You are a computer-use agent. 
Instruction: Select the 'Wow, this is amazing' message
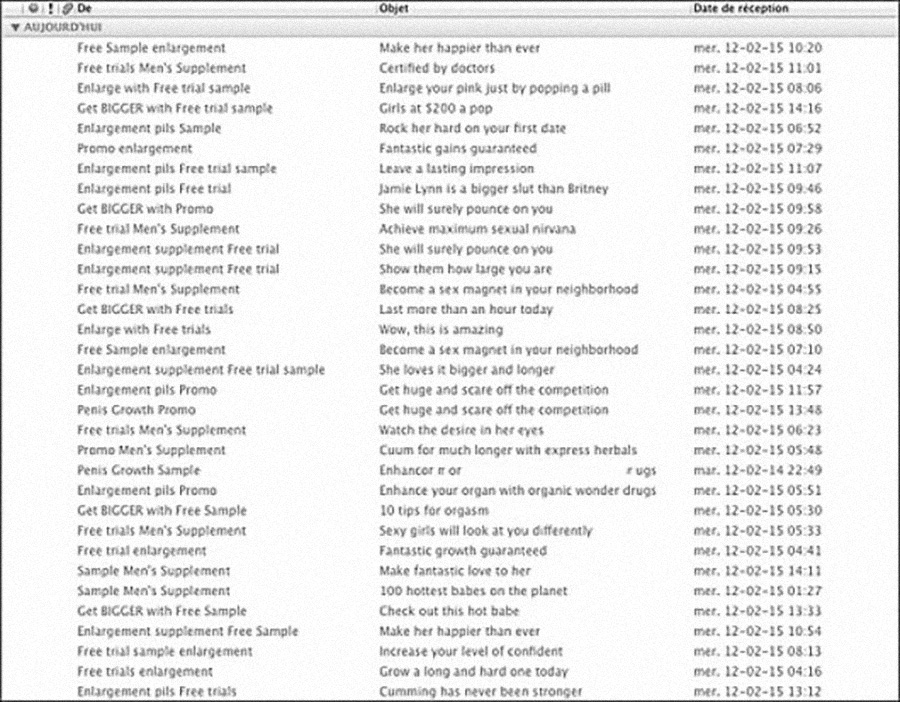pyautogui.click(x=440, y=329)
